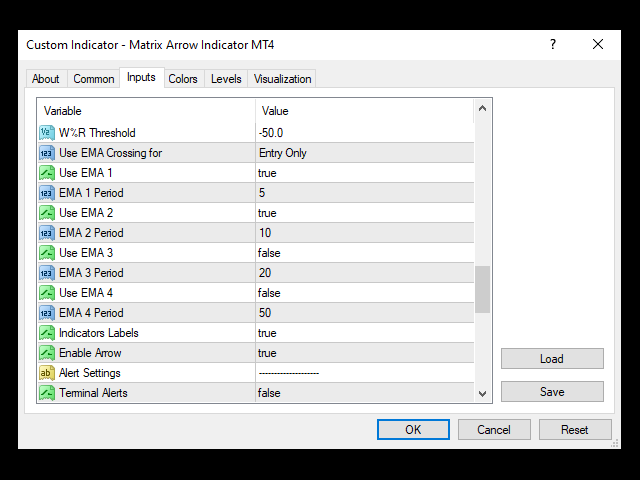Switch to the Colors tab
Screen dimensions: 640x480
pos(183,79)
